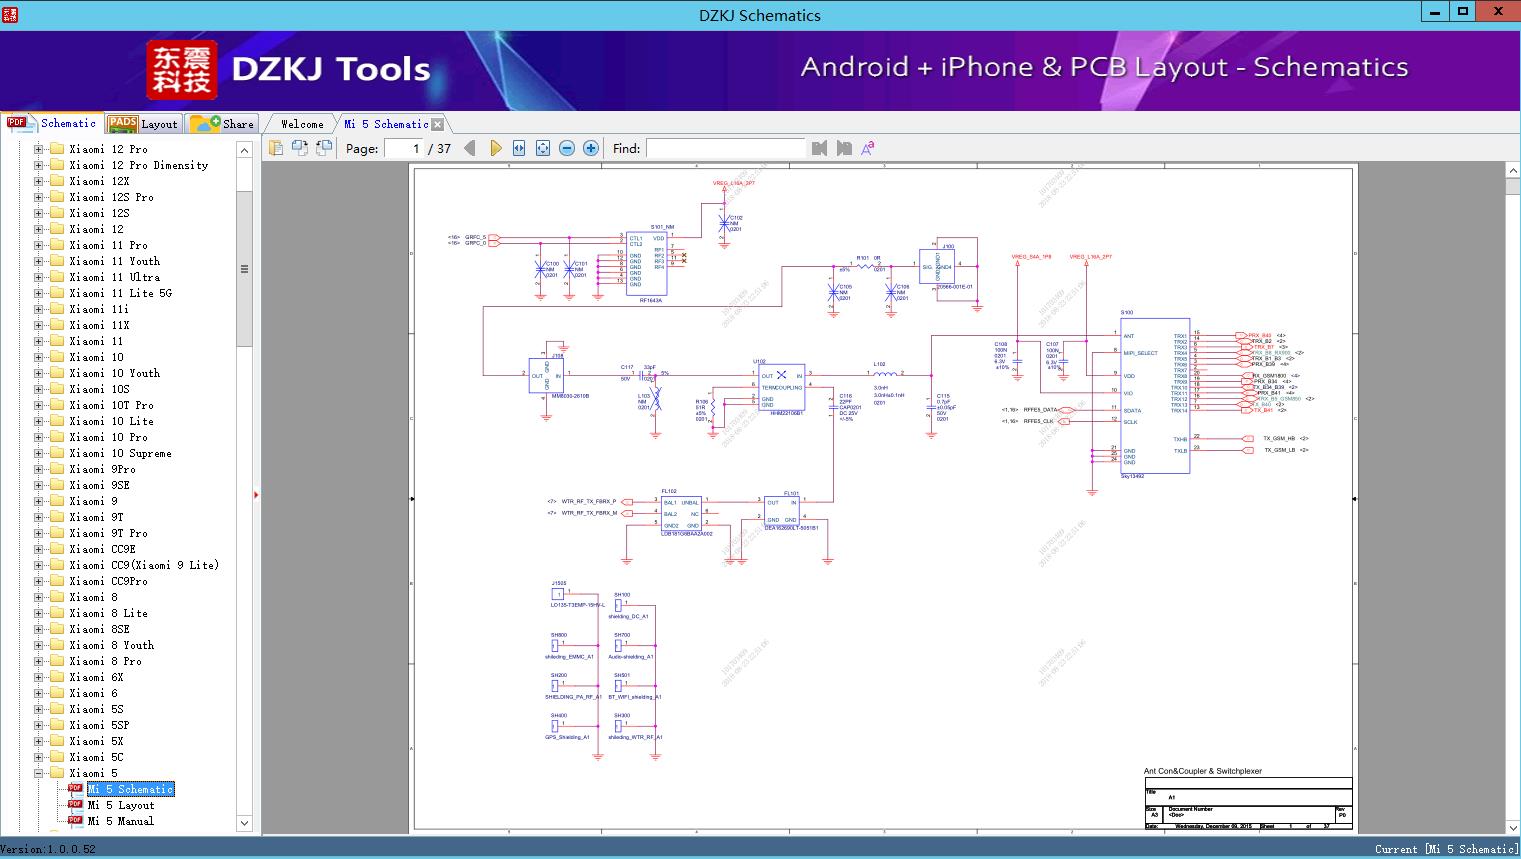Click the Xiaomi 11i folder icon
Viewport: 1521px width, 859px height.
click(x=57, y=309)
